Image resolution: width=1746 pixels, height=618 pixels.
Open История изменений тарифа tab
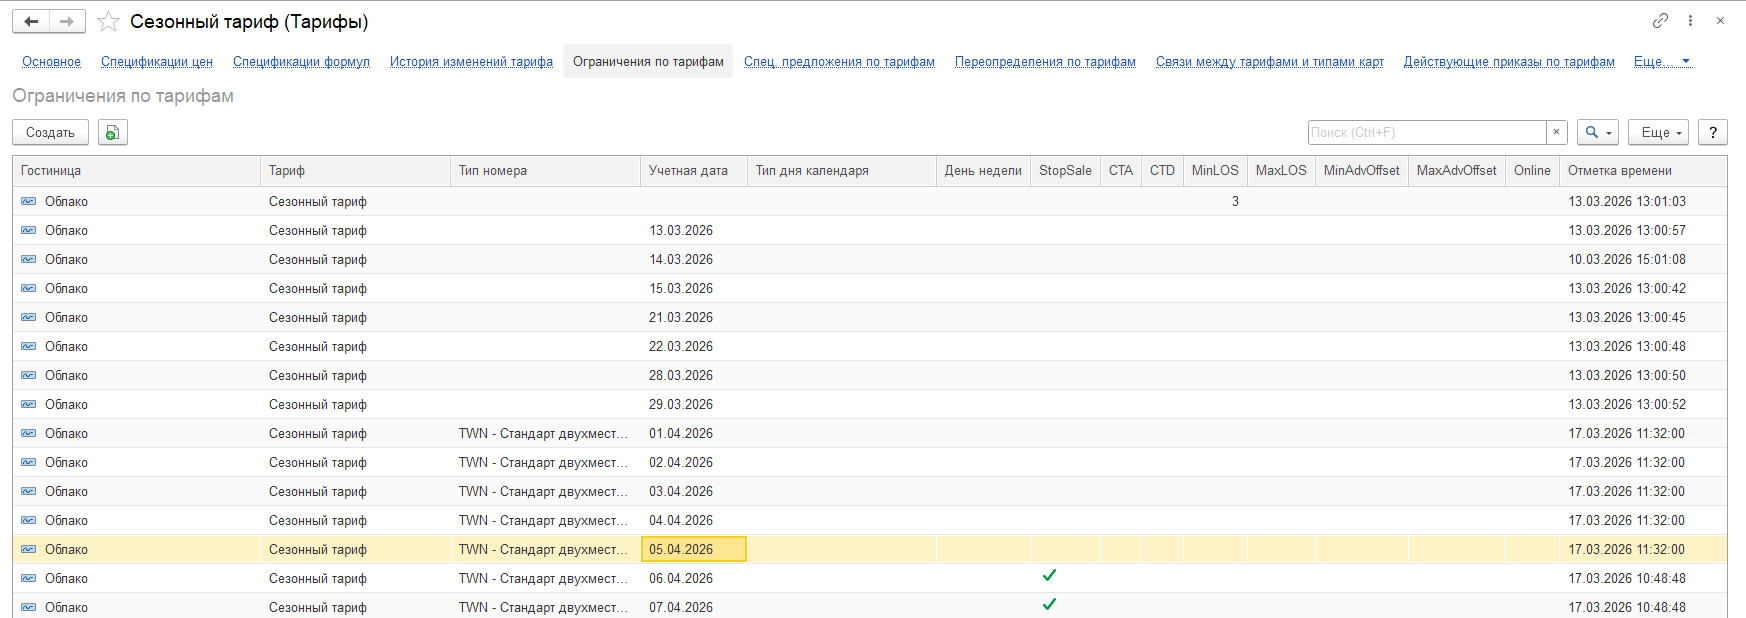[x=471, y=61]
